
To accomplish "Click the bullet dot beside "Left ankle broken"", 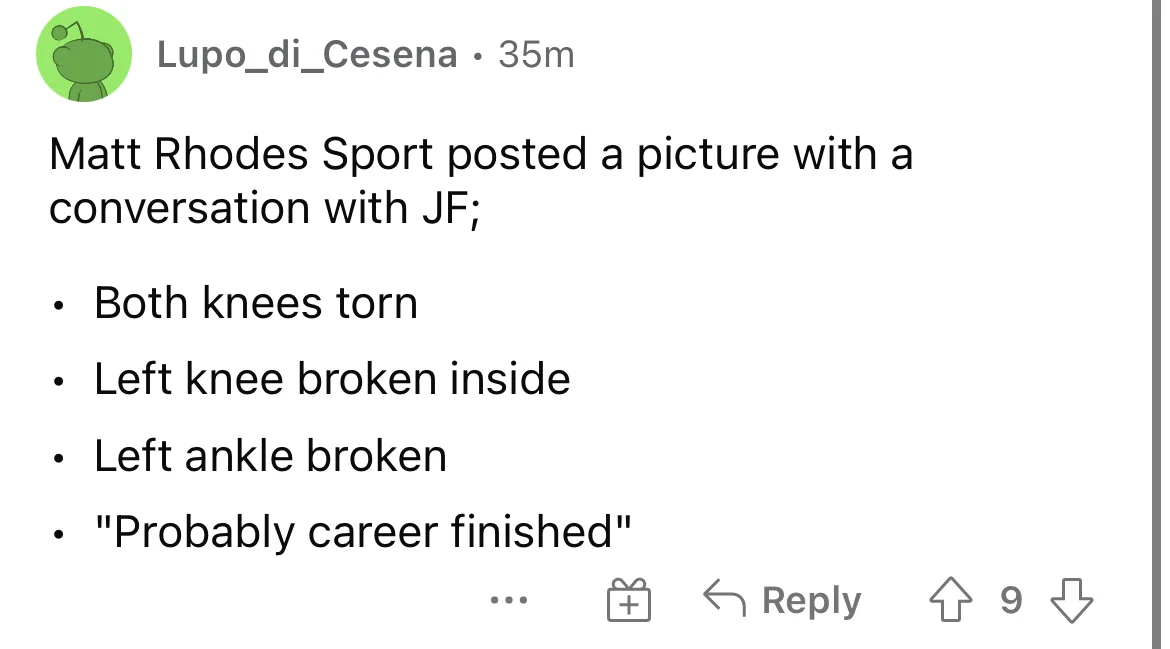I will point(62,458).
